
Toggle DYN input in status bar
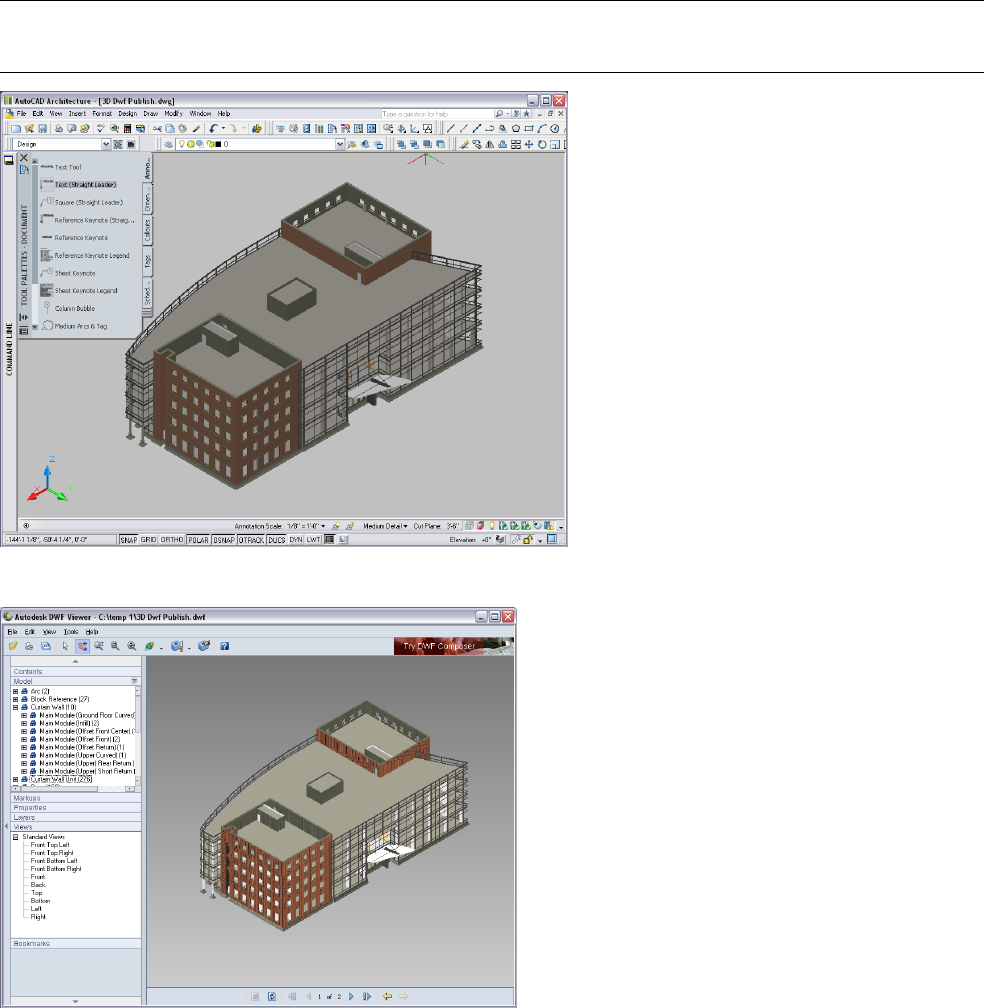click(x=296, y=540)
